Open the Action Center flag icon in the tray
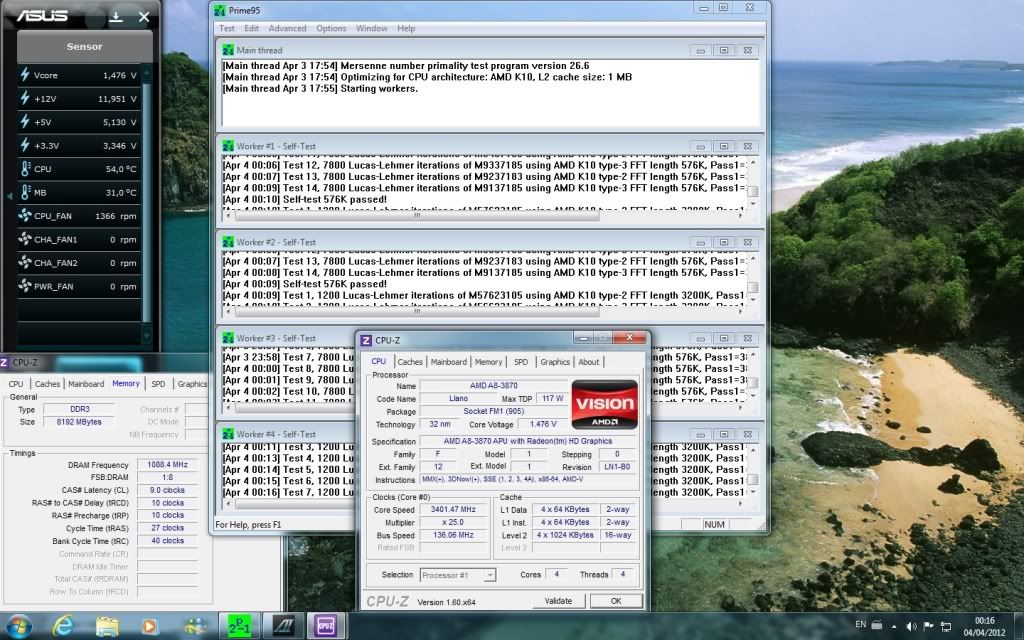The image size is (1024, 640). tap(928, 626)
